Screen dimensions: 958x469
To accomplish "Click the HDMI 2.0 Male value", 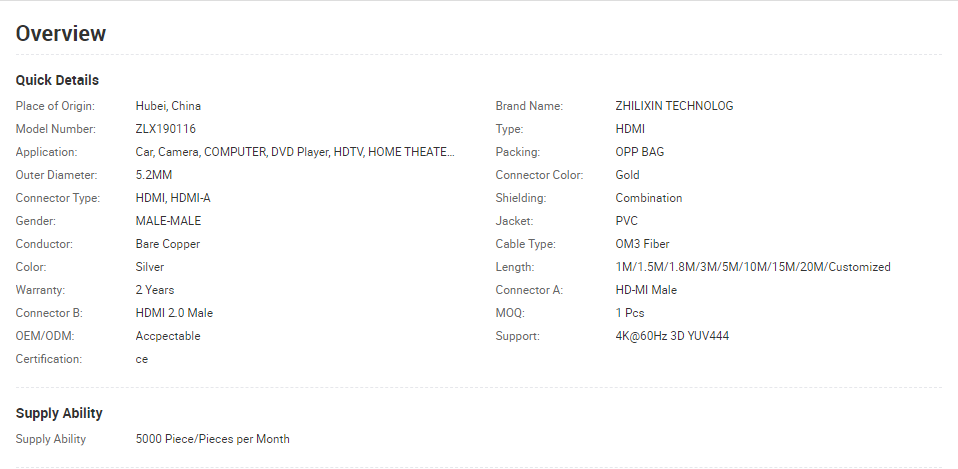I will 174,313.
